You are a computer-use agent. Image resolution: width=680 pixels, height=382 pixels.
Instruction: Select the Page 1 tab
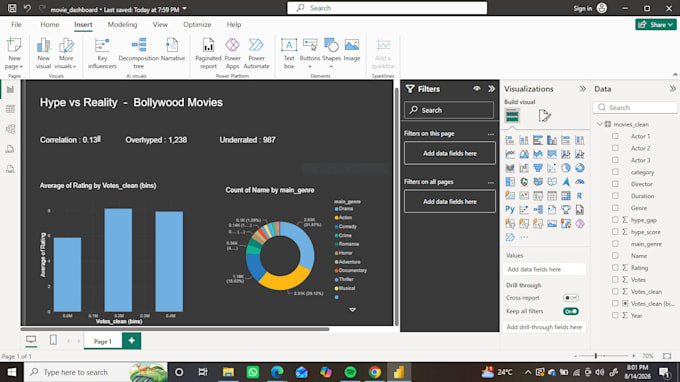click(x=102, y=341)
